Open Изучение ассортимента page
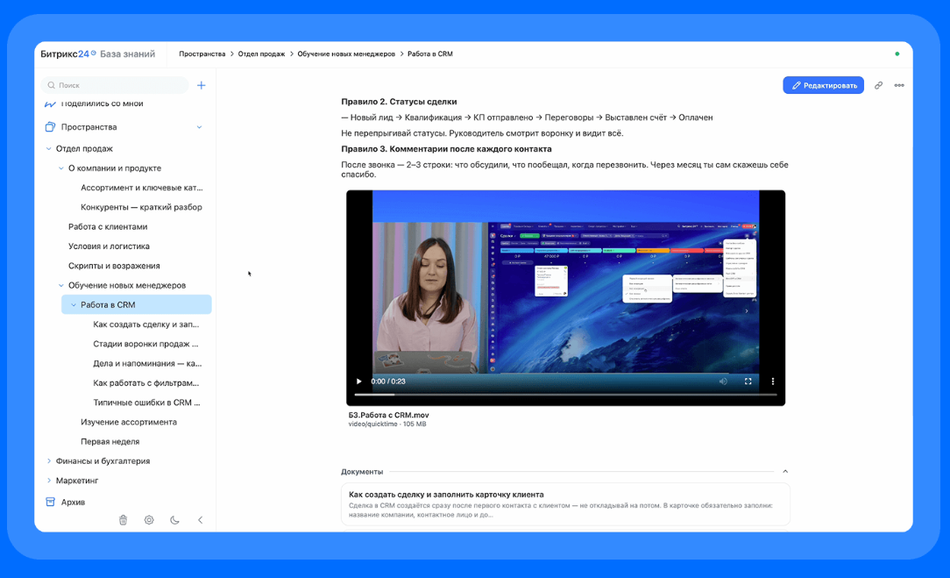 [x=128, y=422]
